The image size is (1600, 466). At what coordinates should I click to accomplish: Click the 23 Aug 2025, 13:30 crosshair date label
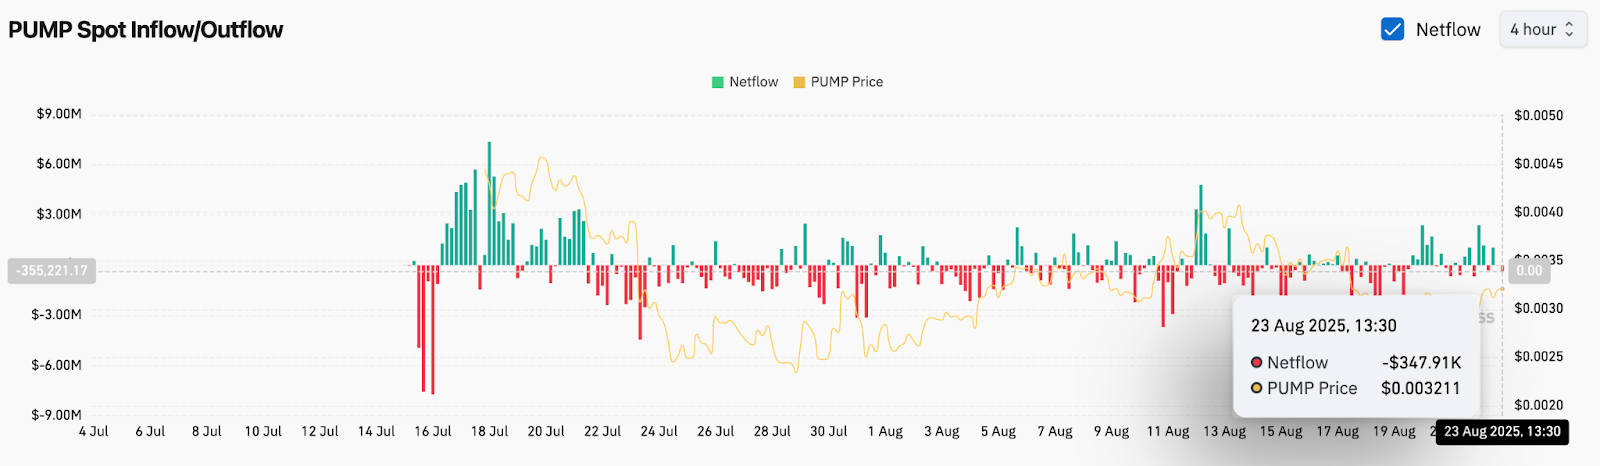pyautogui.click(x=1502, y=431)
